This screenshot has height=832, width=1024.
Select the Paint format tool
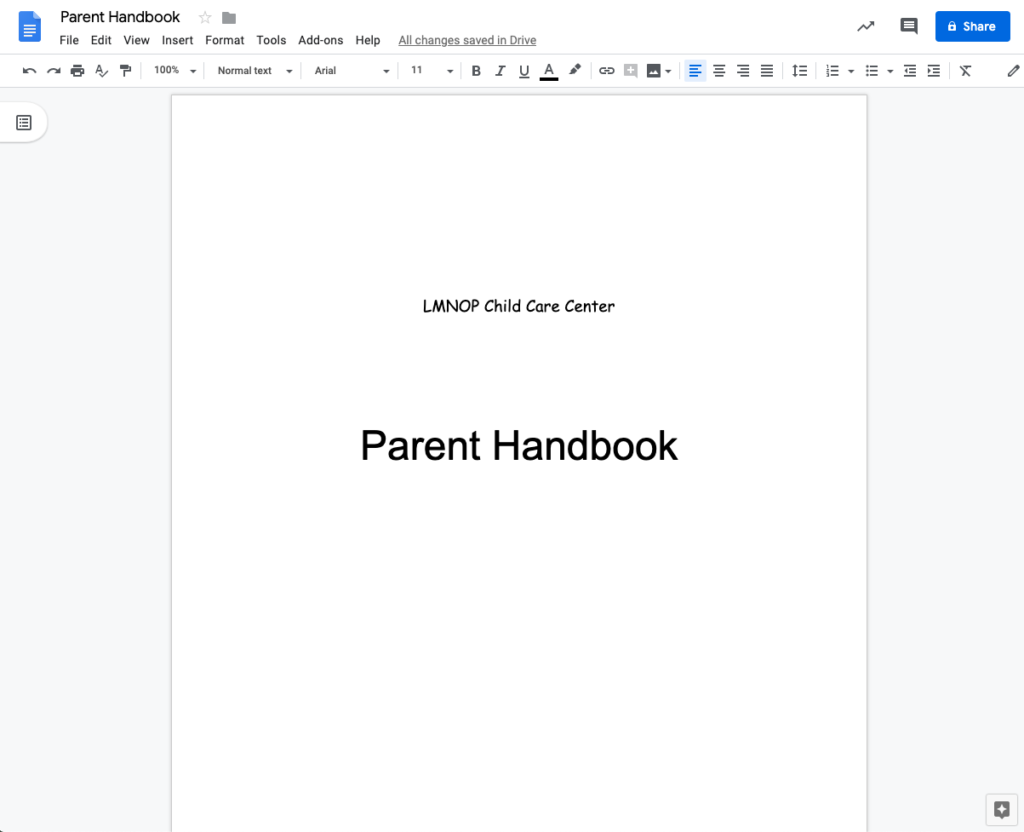coord(125,71)
